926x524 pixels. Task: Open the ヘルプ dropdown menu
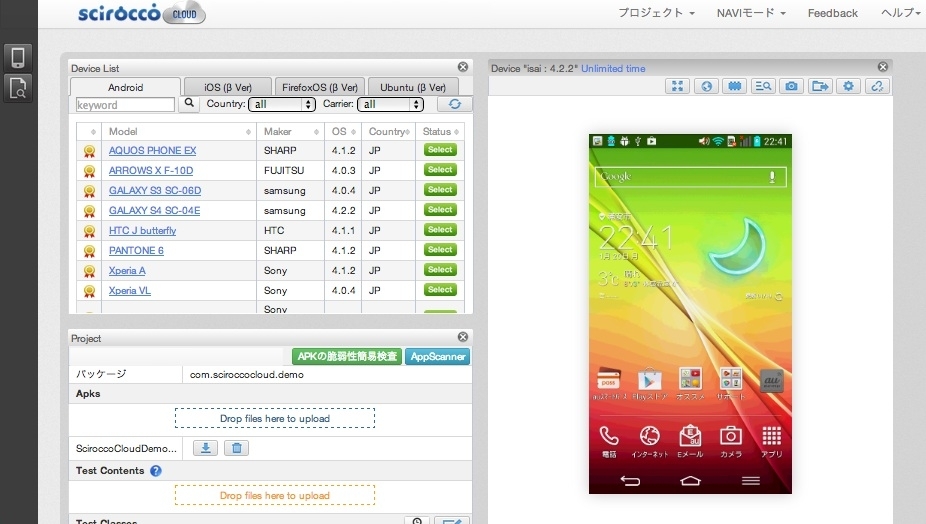pos(901,13)
